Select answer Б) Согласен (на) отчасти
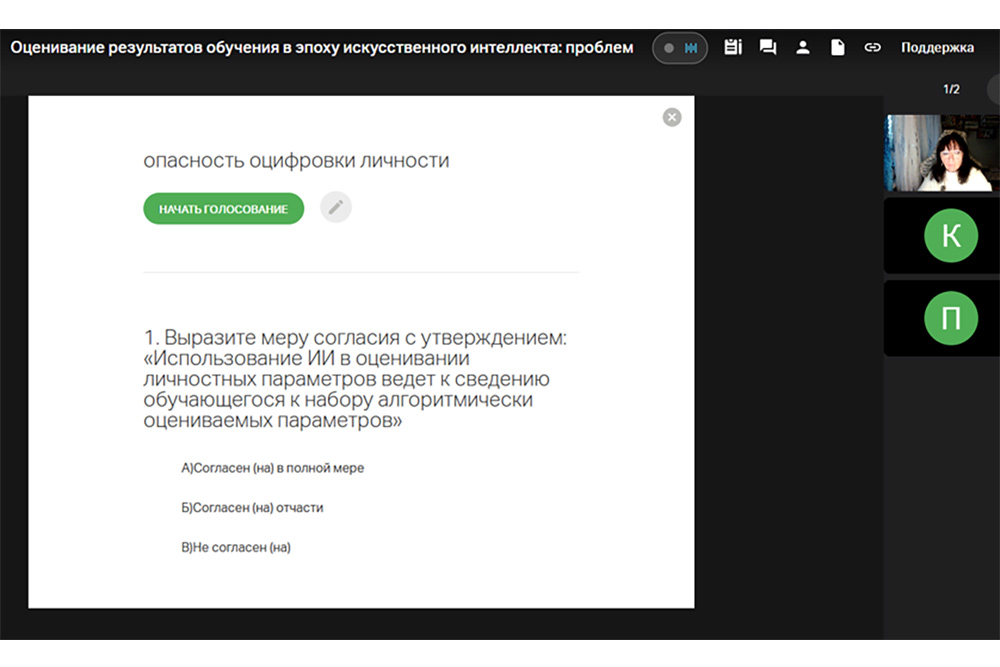This screenshot has width=1000, height=667. click(x=252, y=507)
